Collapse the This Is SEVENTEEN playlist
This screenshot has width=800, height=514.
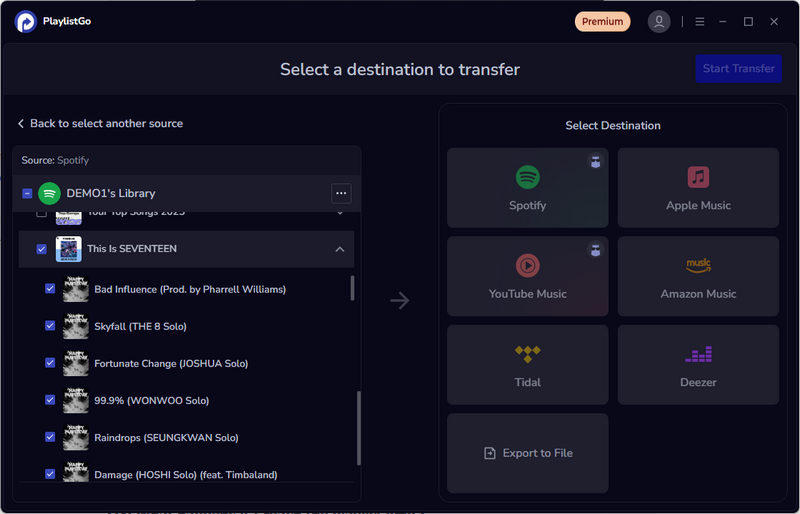339,249
